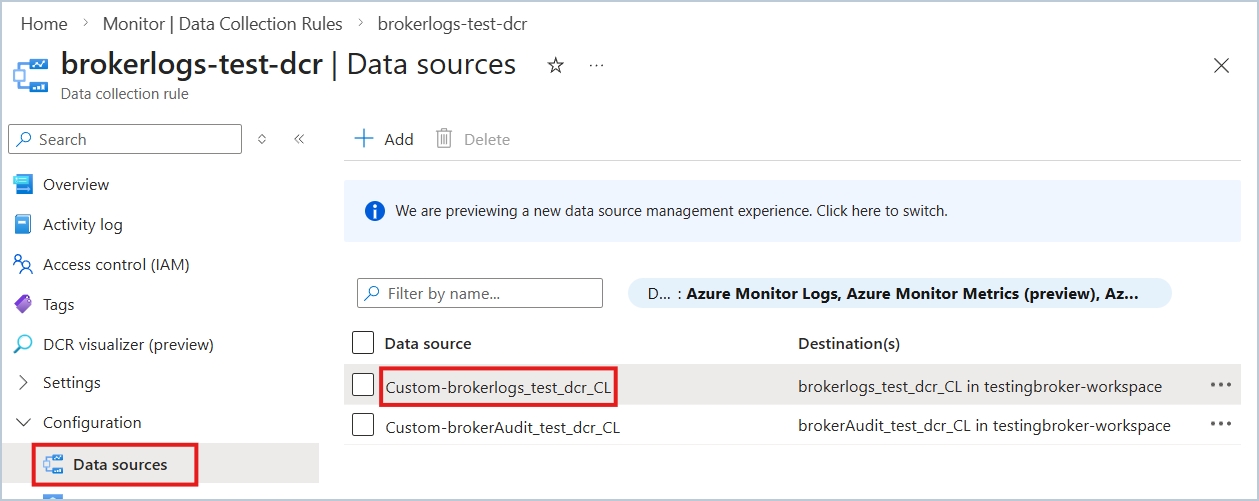Collapse the sidebar menu with double chevron
The width and height of the screenshot is (1259, 501).
[x=299, y=139]
